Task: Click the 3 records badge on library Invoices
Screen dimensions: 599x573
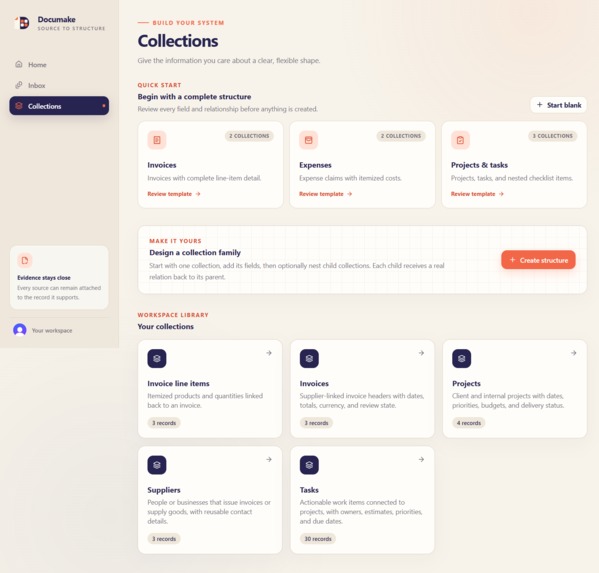Action: pos(316,423)
